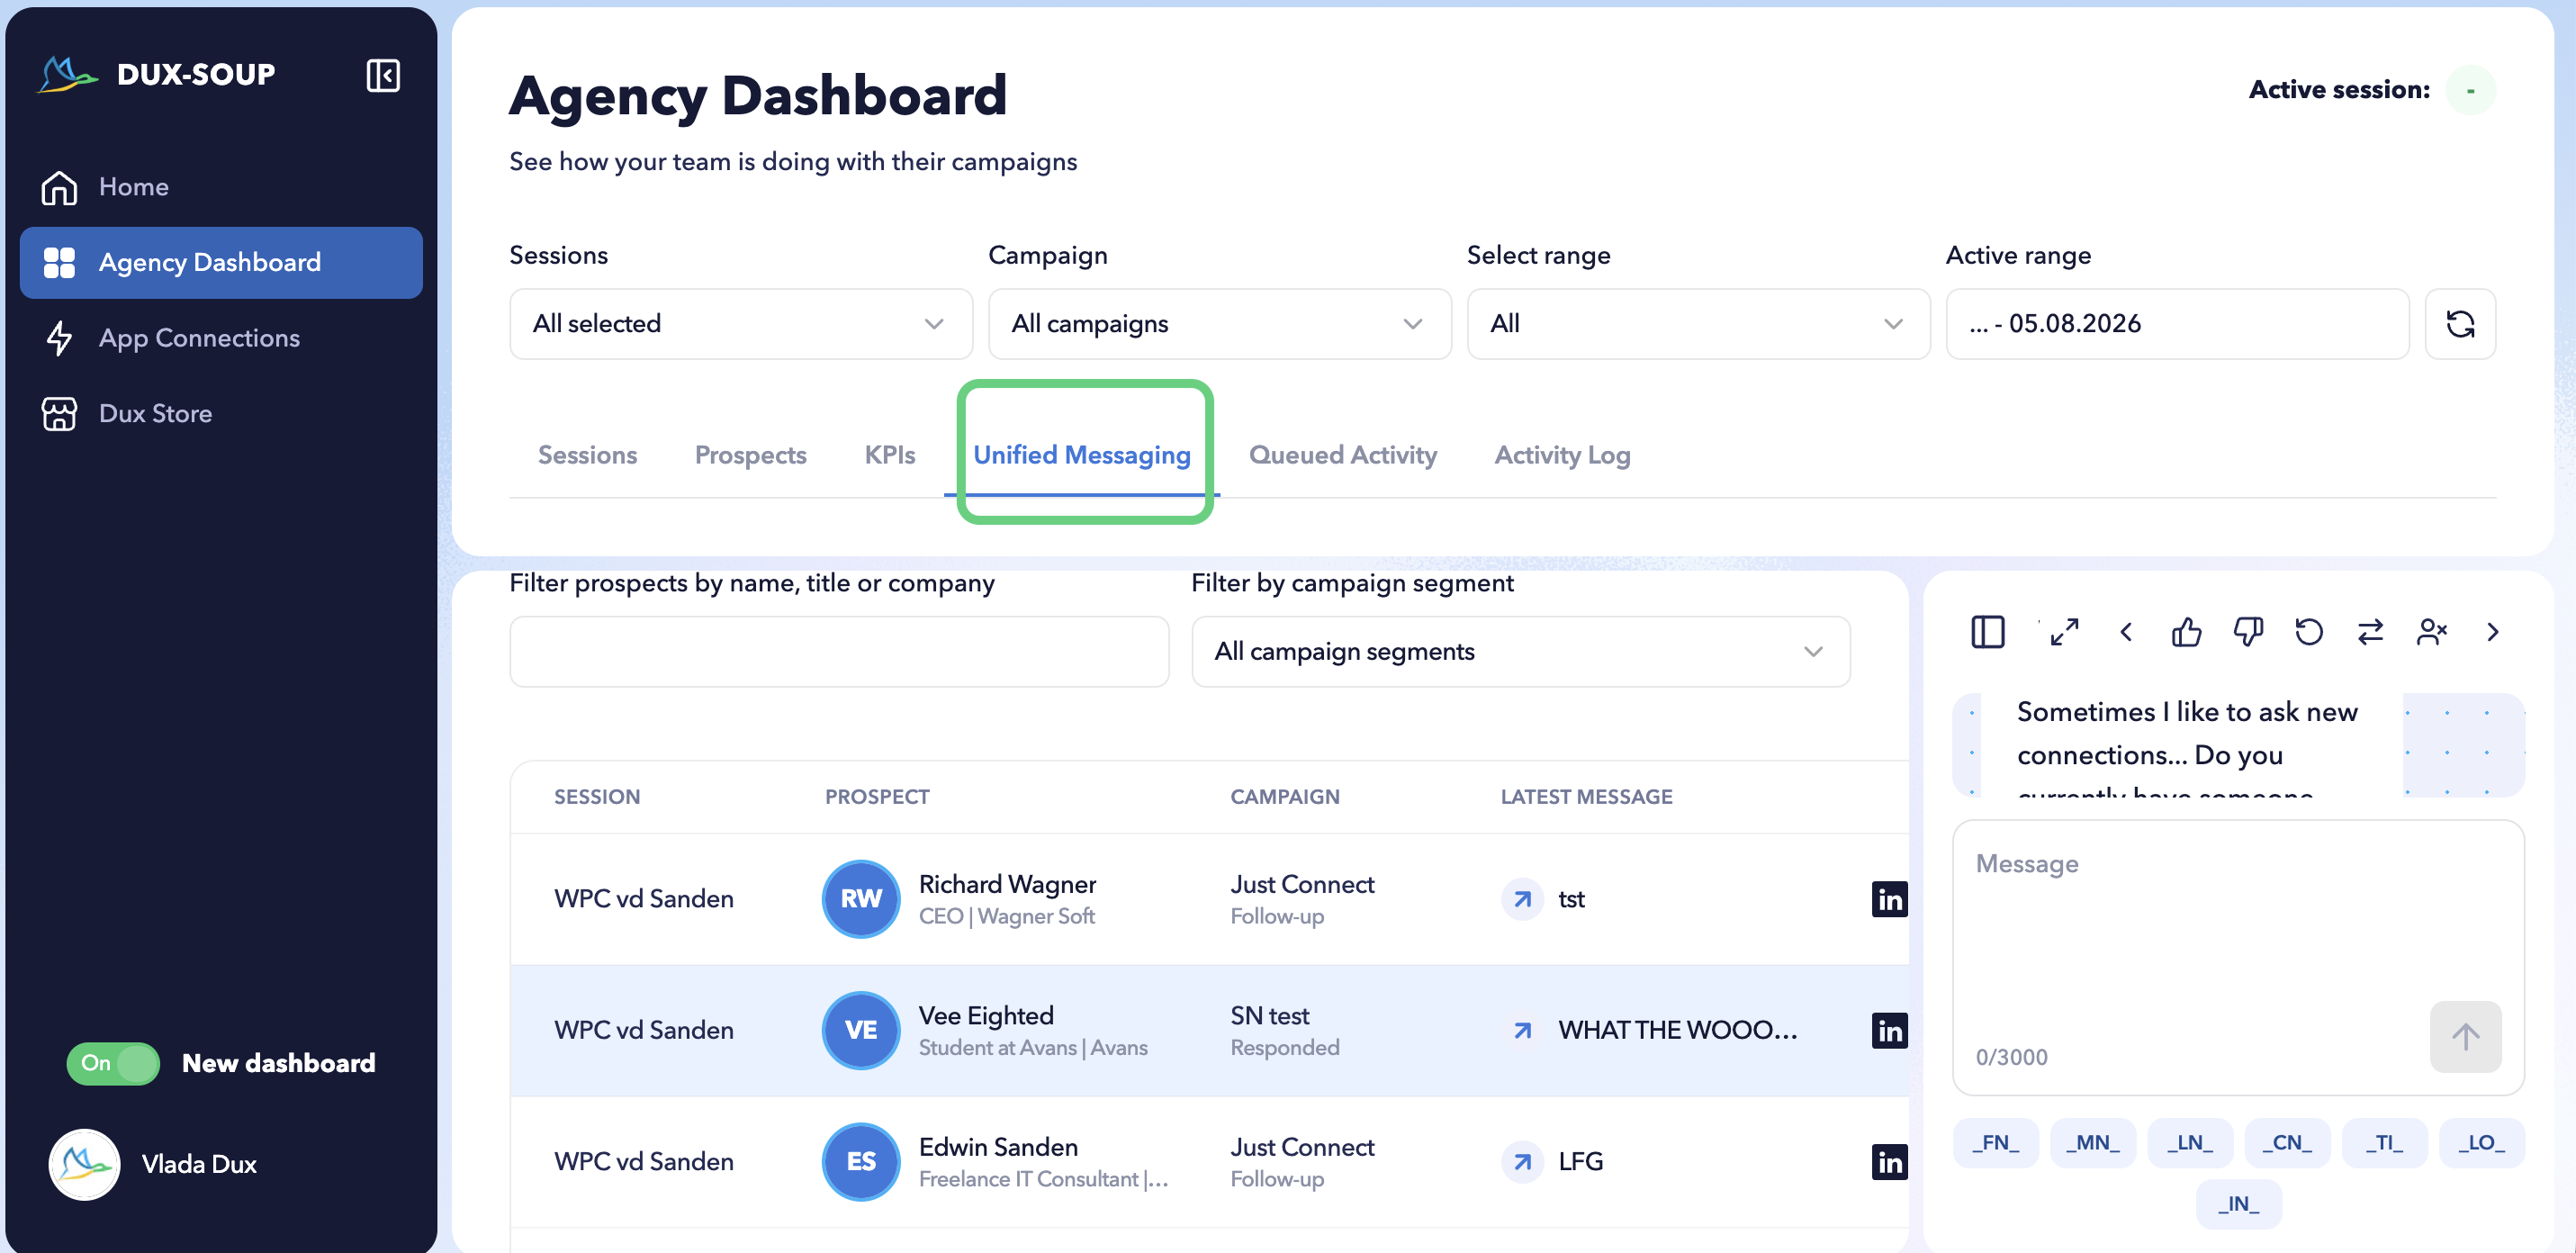Select Agency Dashboard in the sidebar
This screenshot has height=1253, width=2576.
pos(221,262)
